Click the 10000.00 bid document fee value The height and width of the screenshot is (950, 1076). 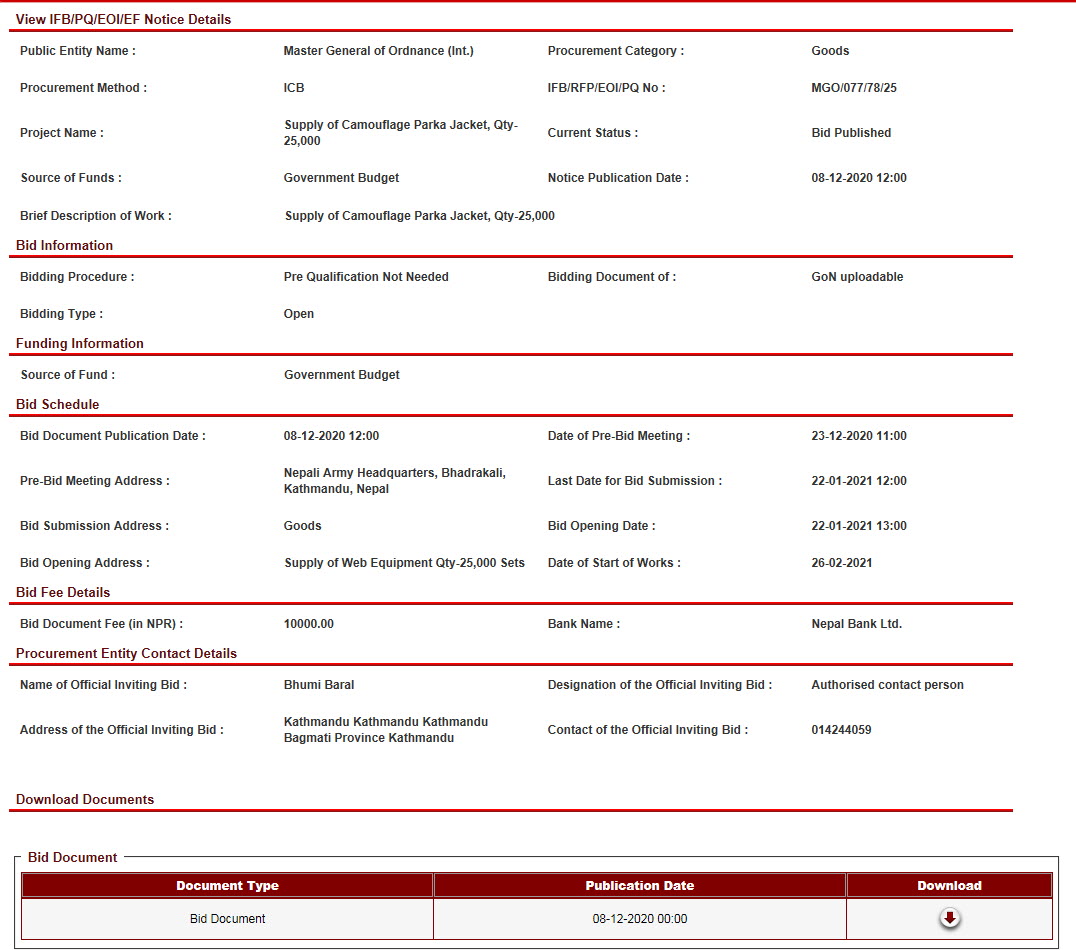[308, 624]
